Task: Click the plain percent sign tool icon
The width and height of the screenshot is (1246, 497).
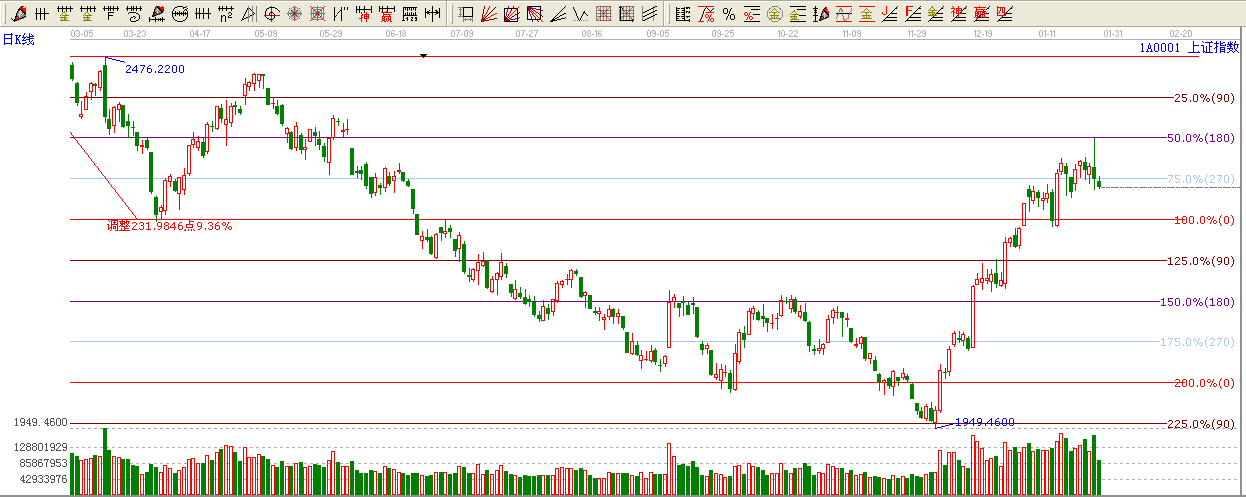Action: click(728, 14)
